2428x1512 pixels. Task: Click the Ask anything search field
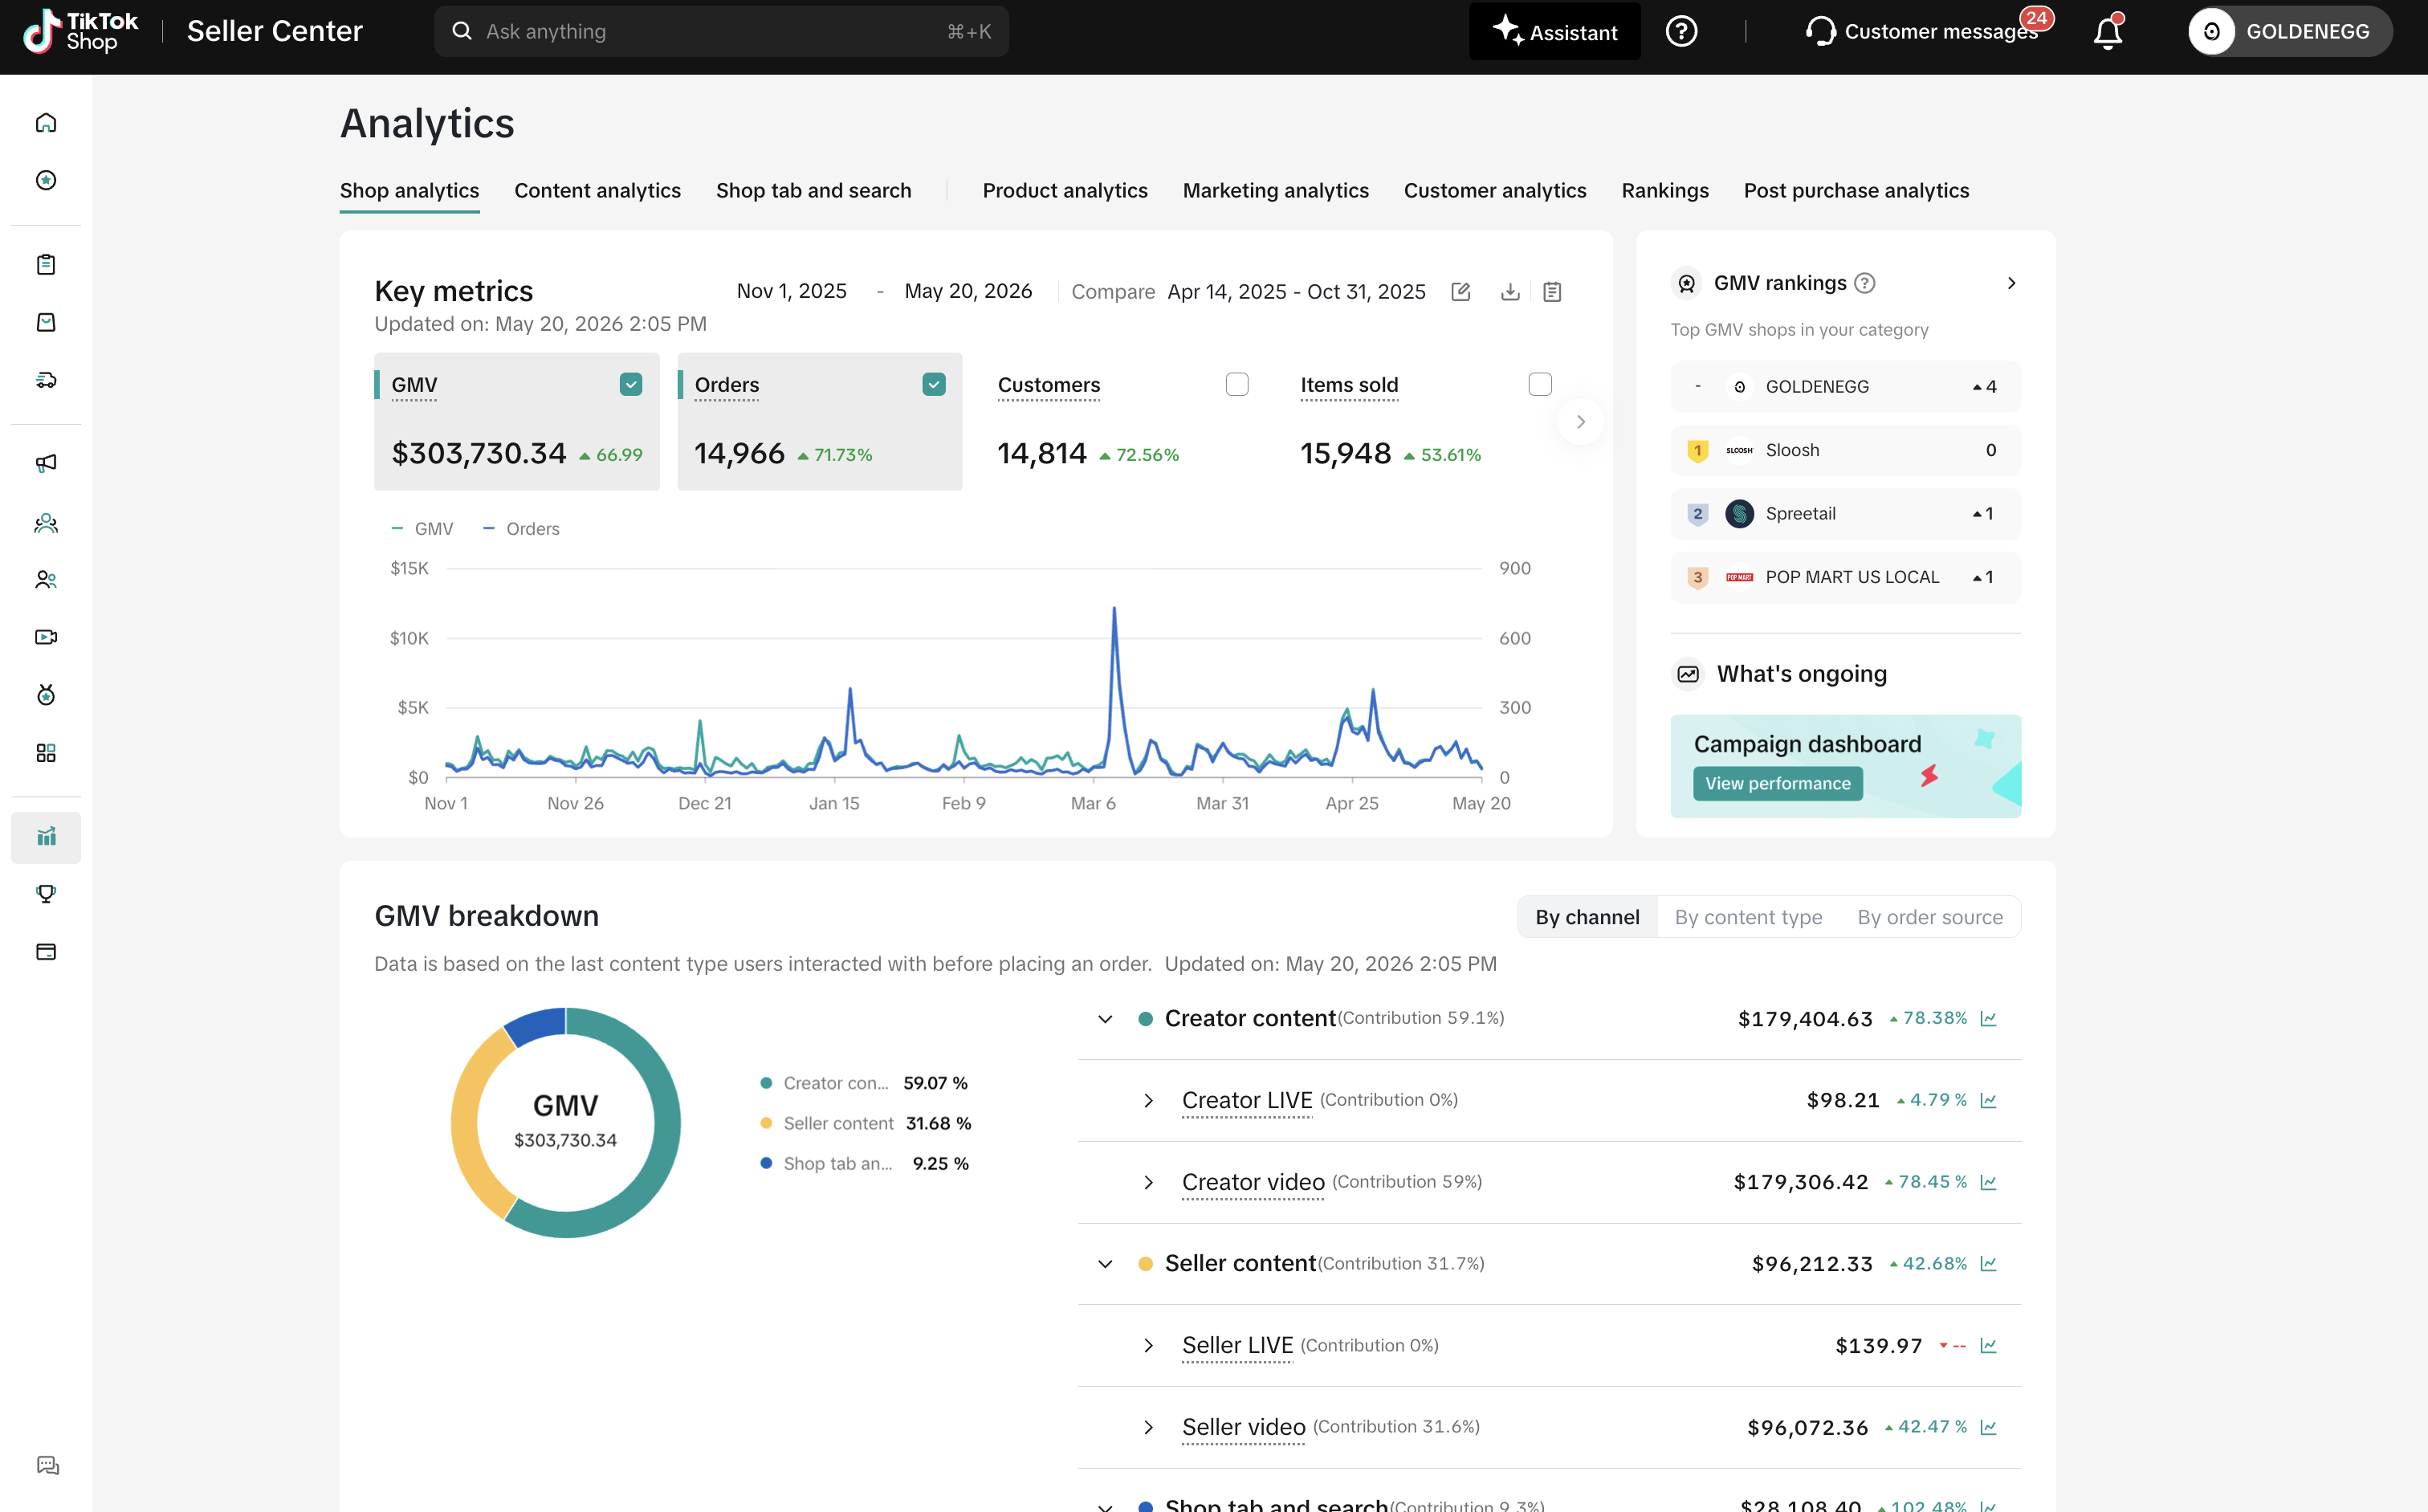point(721,31)
